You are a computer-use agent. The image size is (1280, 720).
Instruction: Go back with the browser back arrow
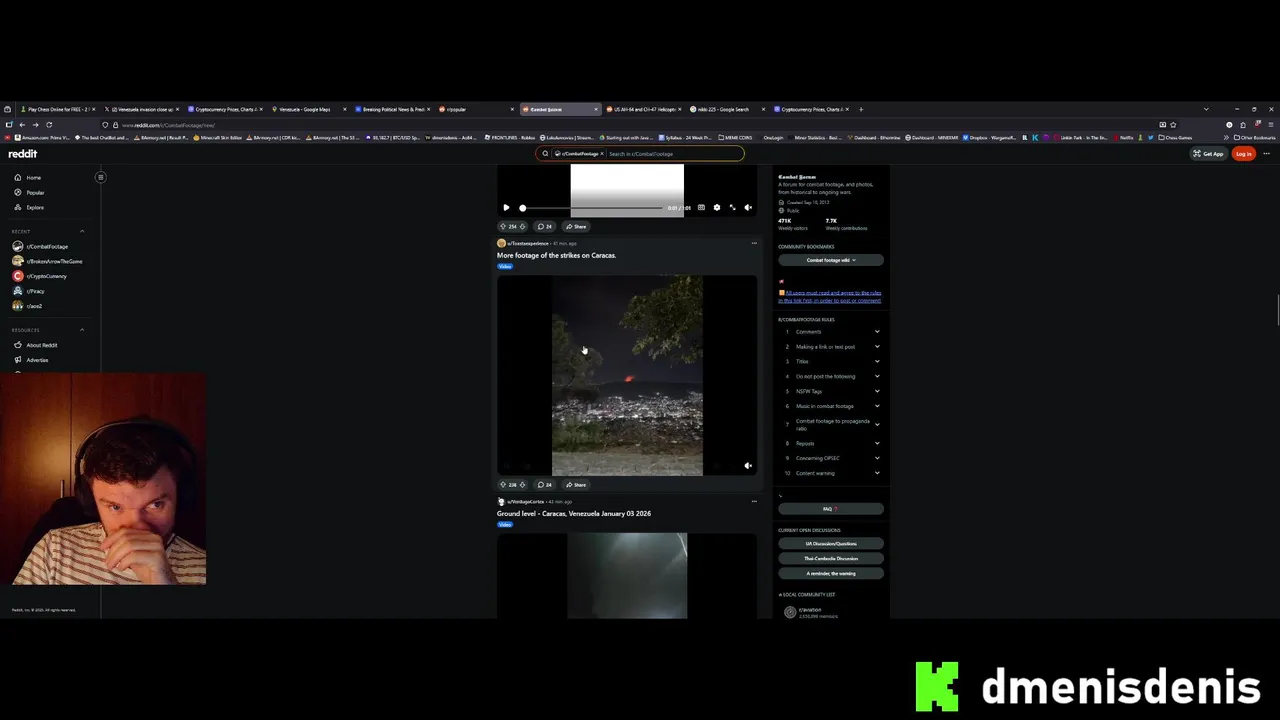(x=22, y=125)
